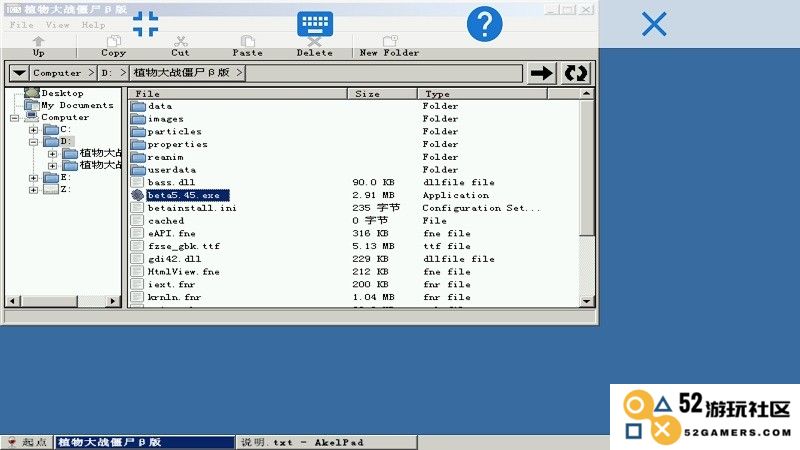
Task: Select the cached file name
Action: pyautogui.click(x=166, y=221)
